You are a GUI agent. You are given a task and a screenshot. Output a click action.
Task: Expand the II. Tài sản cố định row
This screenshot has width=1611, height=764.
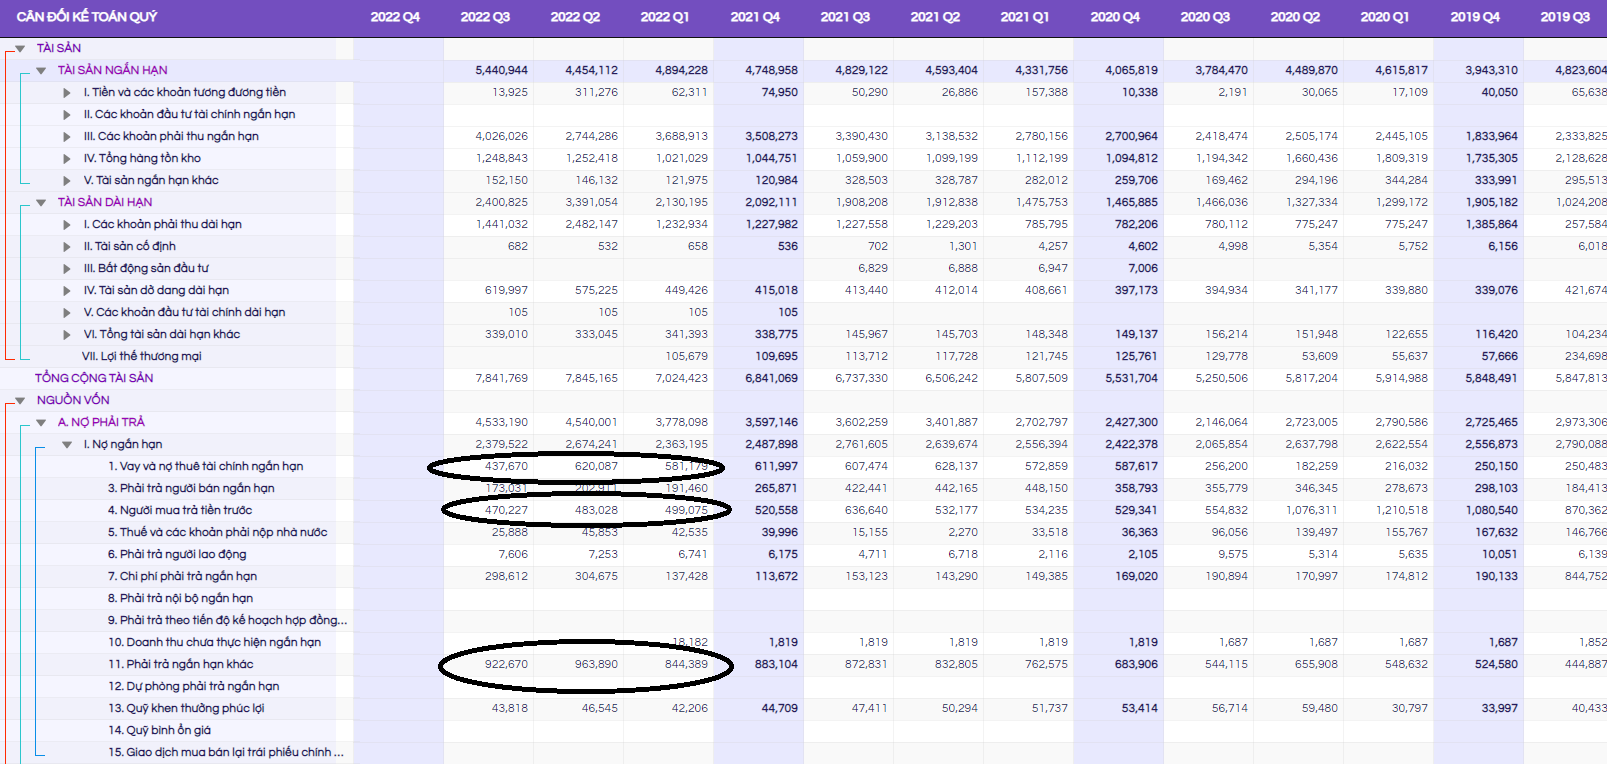[x=67, y=247]
